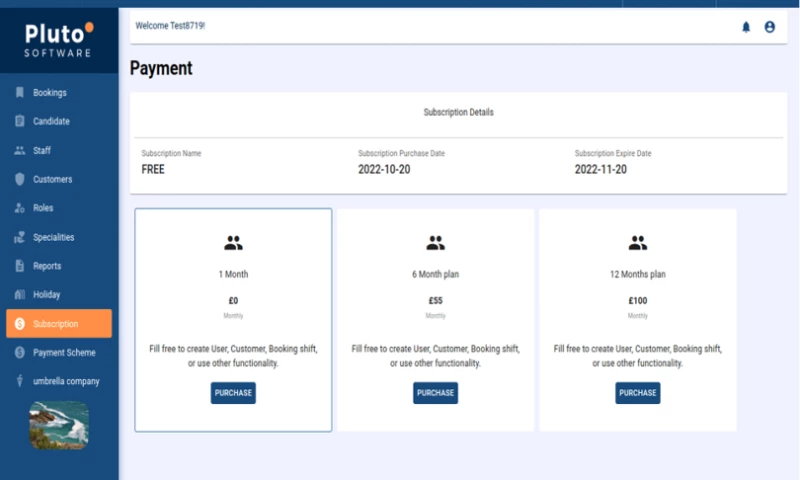Click the 'Fill free to create' description on the 1 Month card
Image resolution: width=800 pixels, height=480 pixels.
(233, 356)
